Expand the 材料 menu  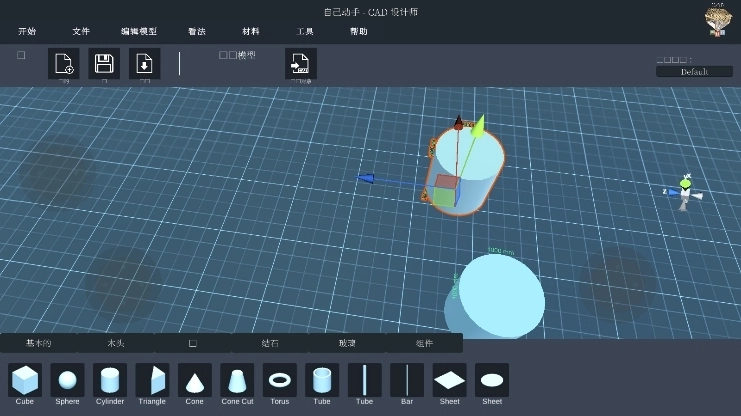[251, 32]
